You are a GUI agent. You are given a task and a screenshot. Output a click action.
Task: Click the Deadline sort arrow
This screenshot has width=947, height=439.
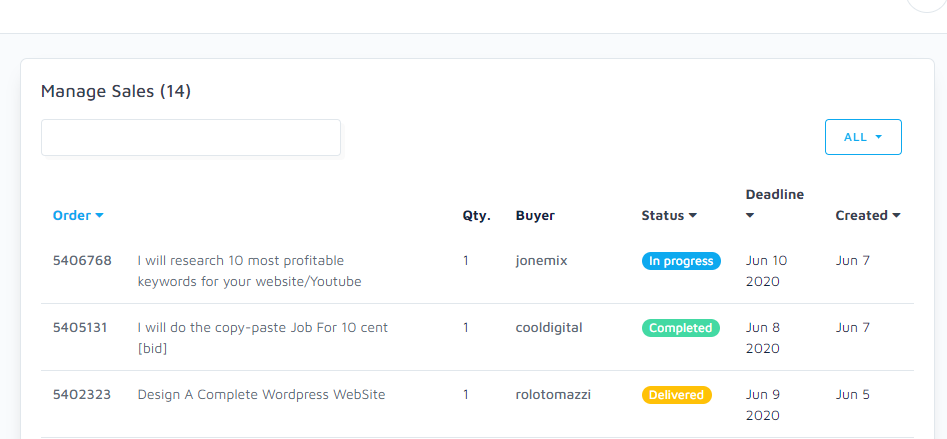click(x=750, y=215)
